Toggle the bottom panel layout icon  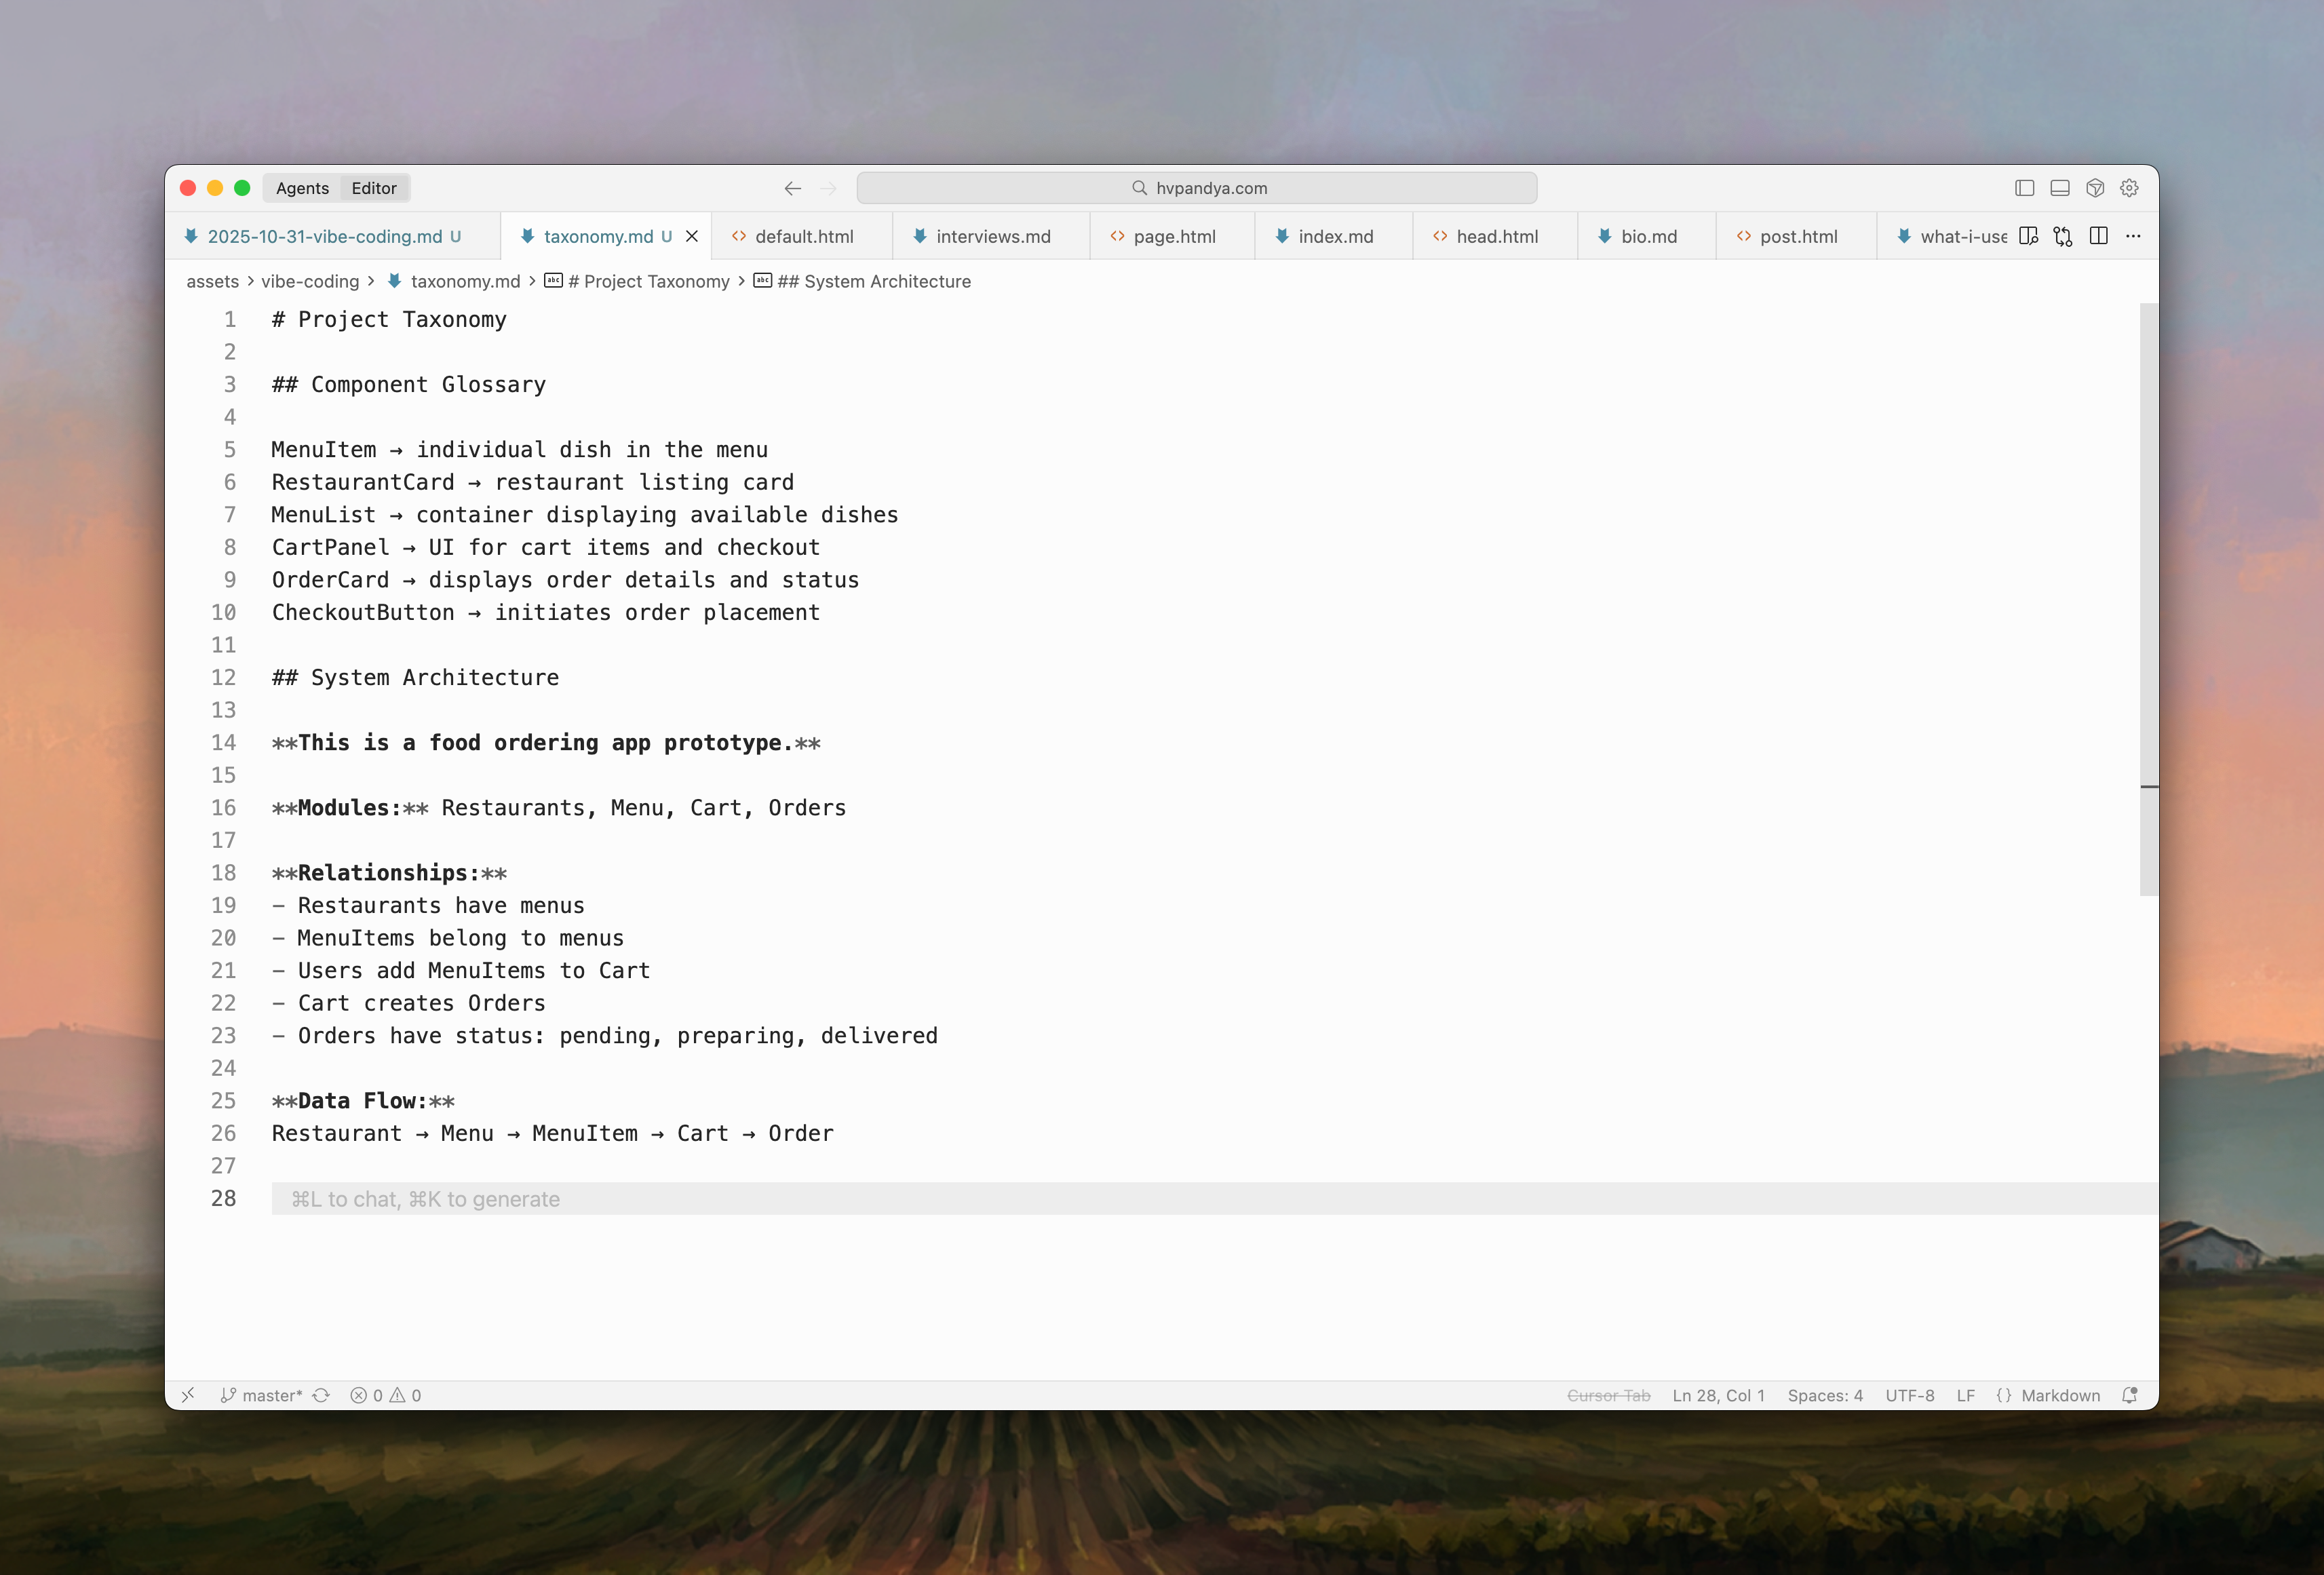[x=2059, y=188]
